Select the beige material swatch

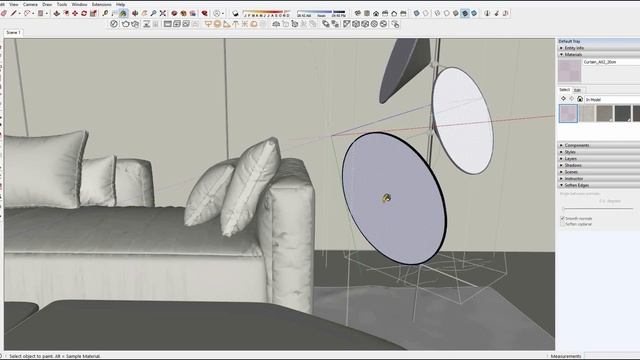[x=587, y=113]
